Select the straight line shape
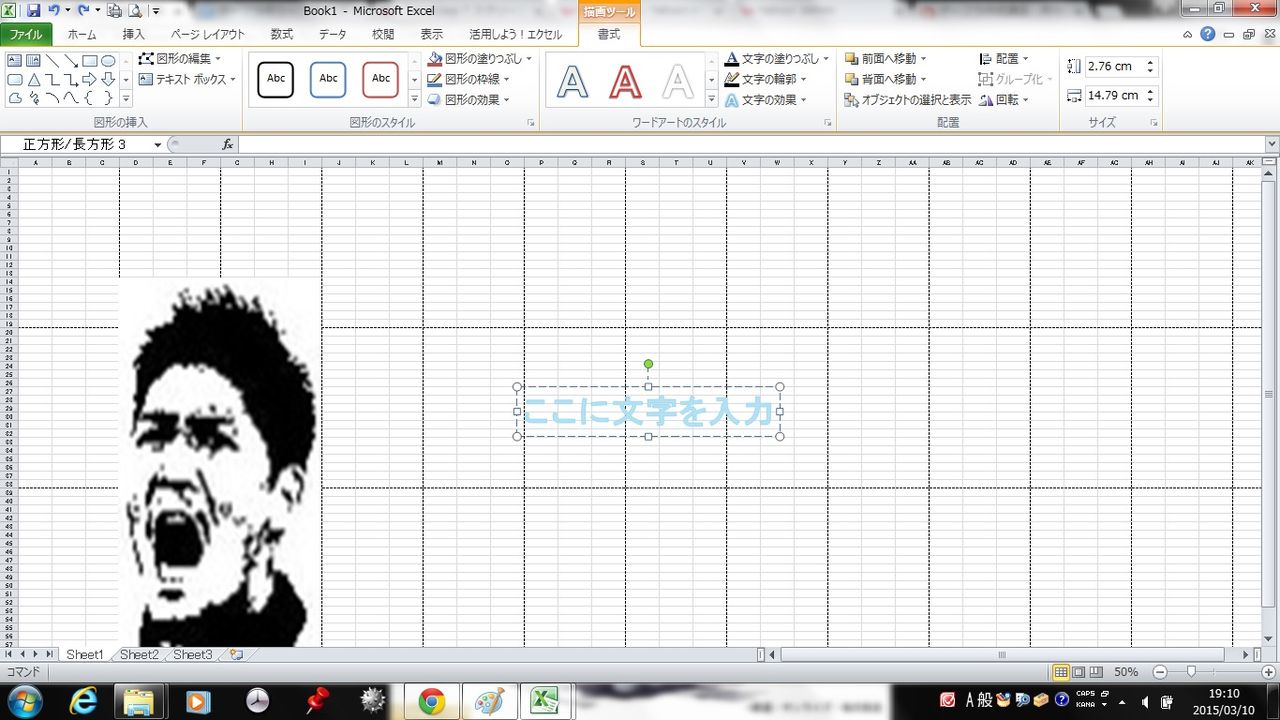 [52, 61]
